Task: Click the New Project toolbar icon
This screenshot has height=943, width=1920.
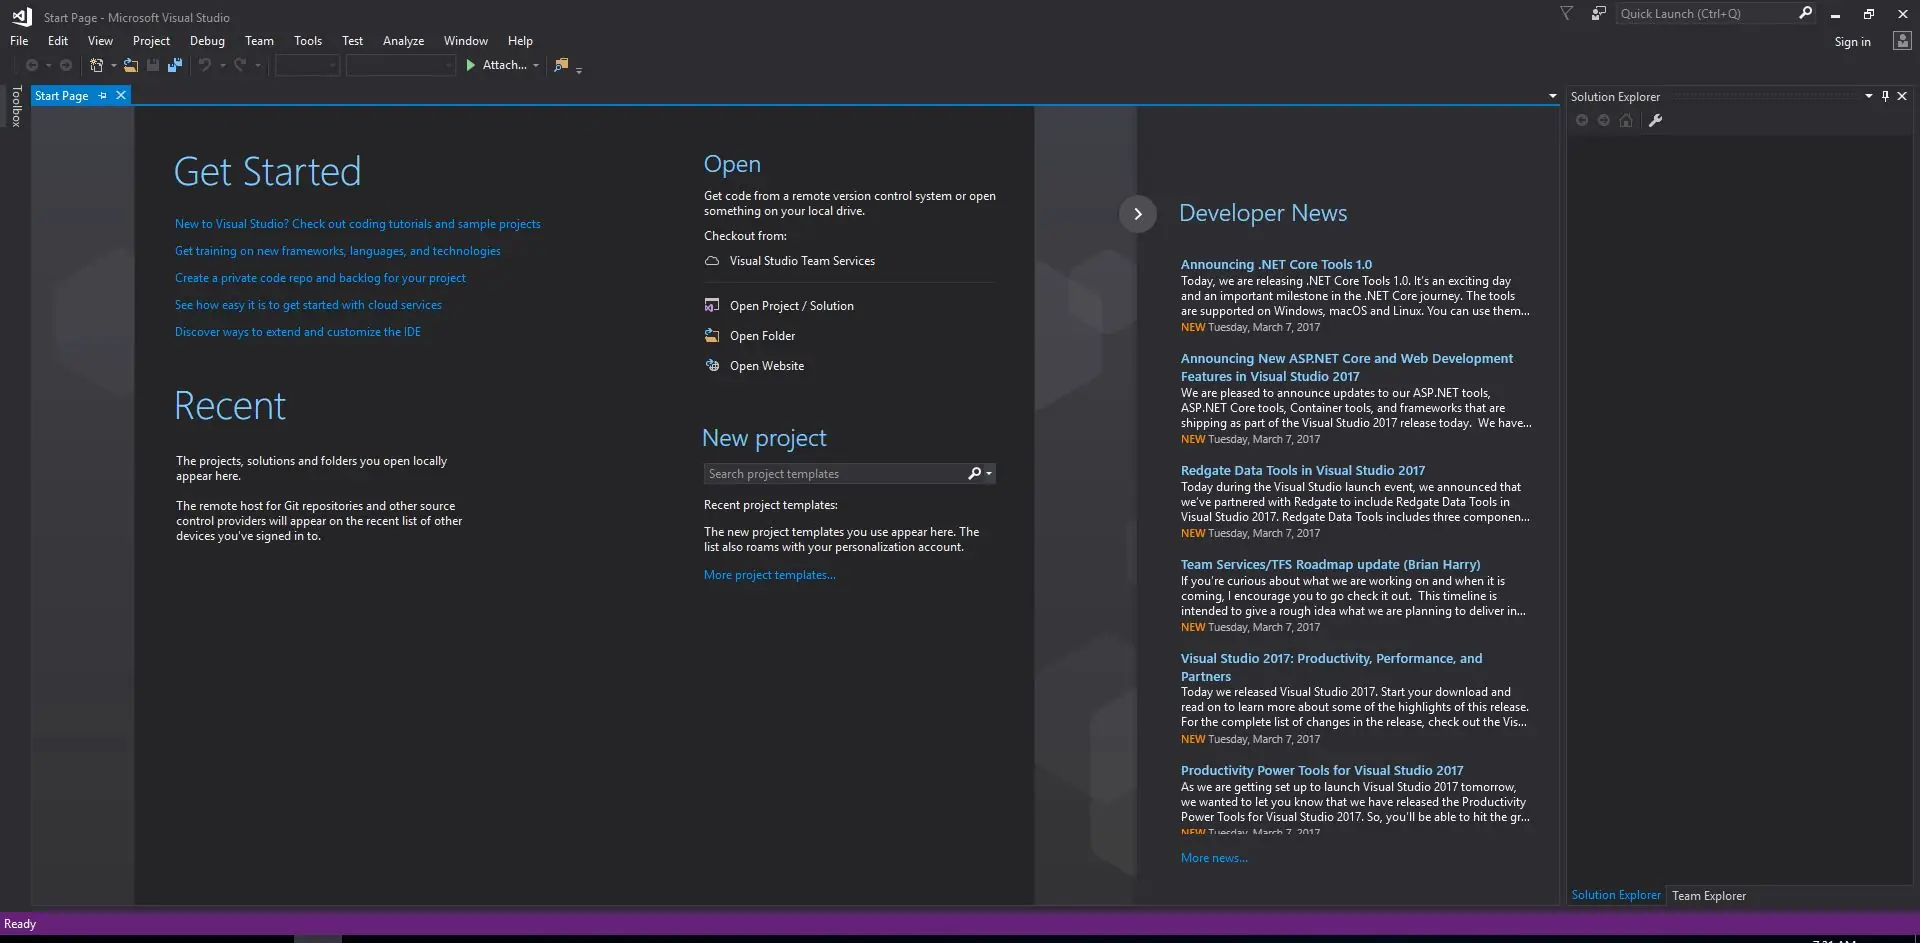Action: pos(96,65)
